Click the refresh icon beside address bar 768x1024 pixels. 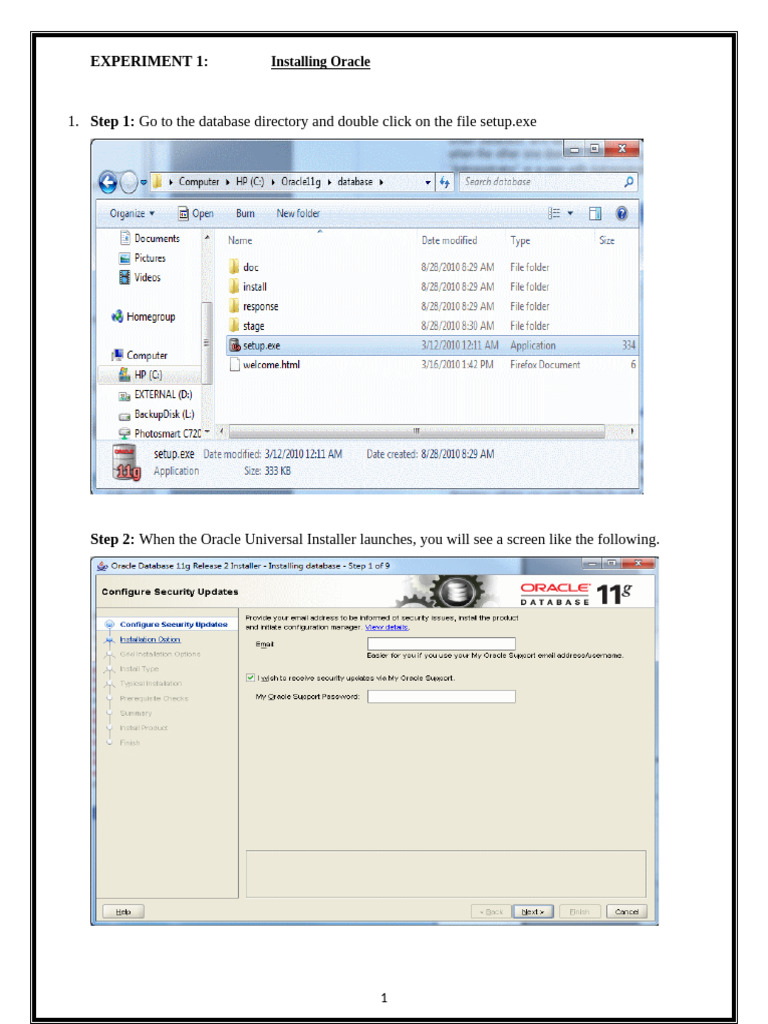pos(445,182)
